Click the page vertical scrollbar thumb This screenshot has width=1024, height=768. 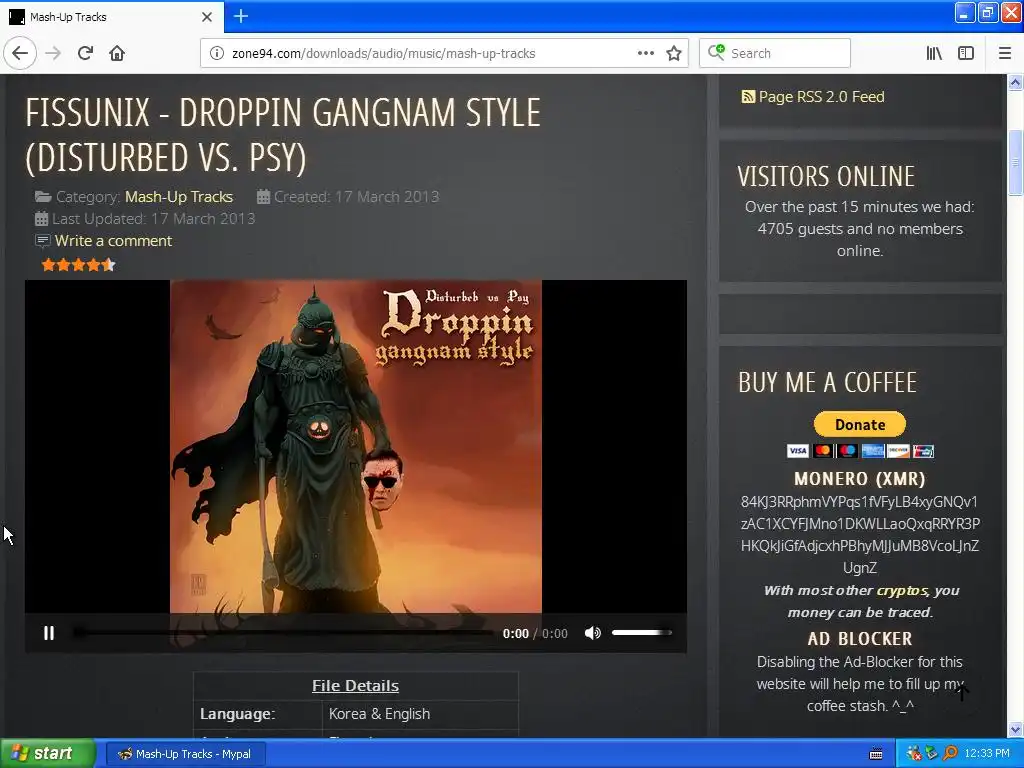click(x=1015, y=162)
